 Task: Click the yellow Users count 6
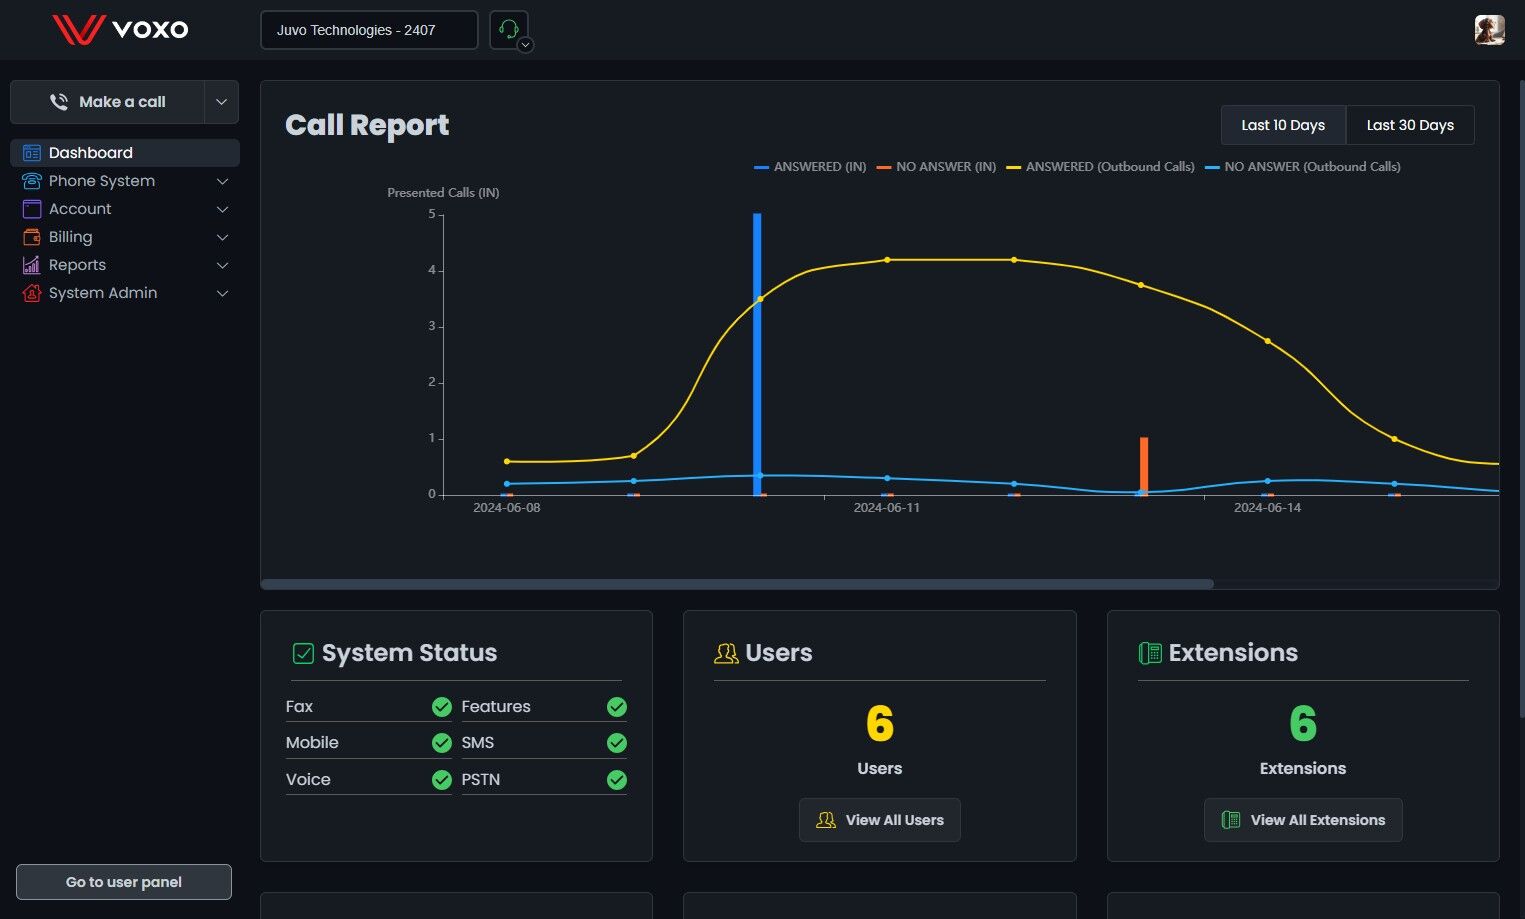point(880,724)
